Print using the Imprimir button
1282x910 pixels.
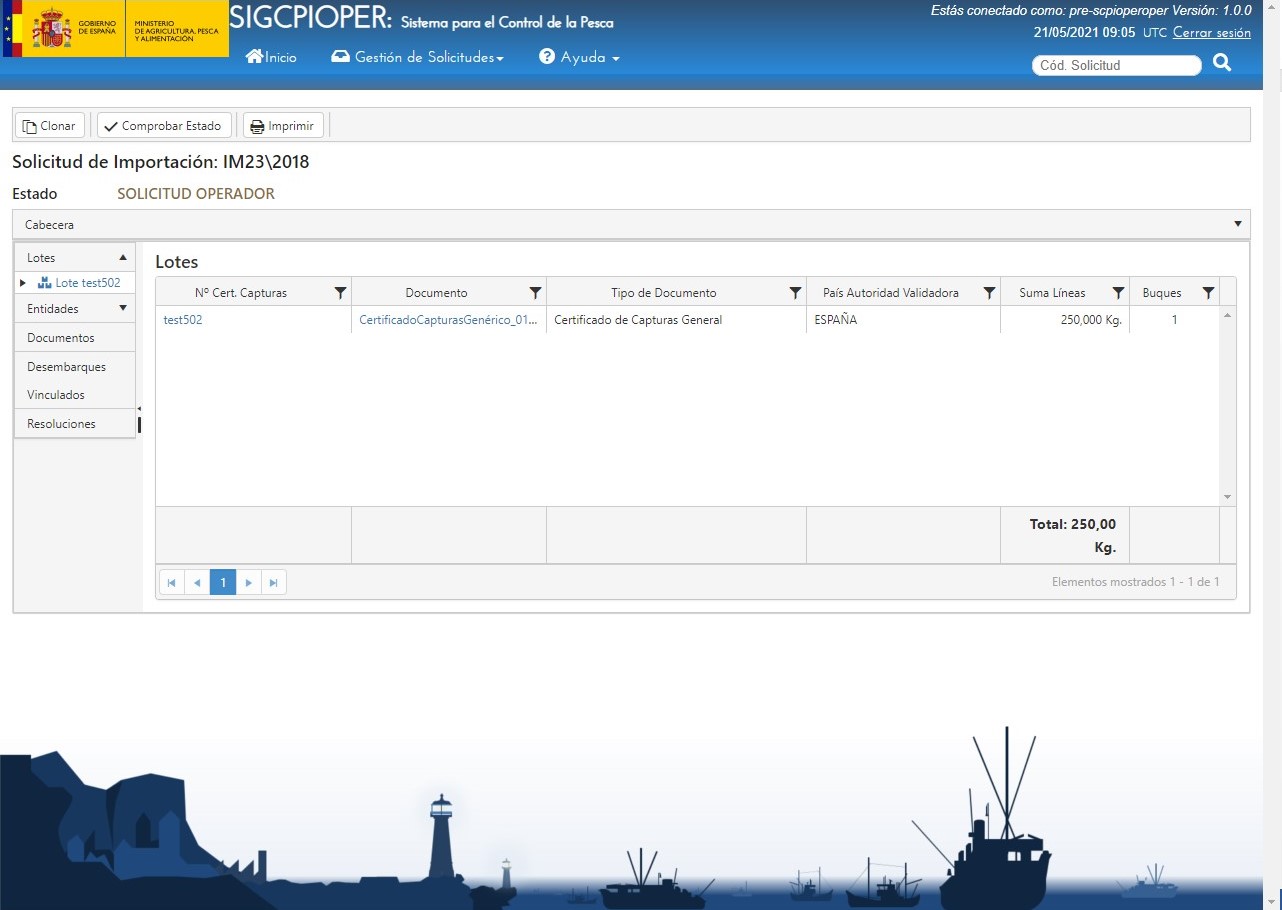283,126
